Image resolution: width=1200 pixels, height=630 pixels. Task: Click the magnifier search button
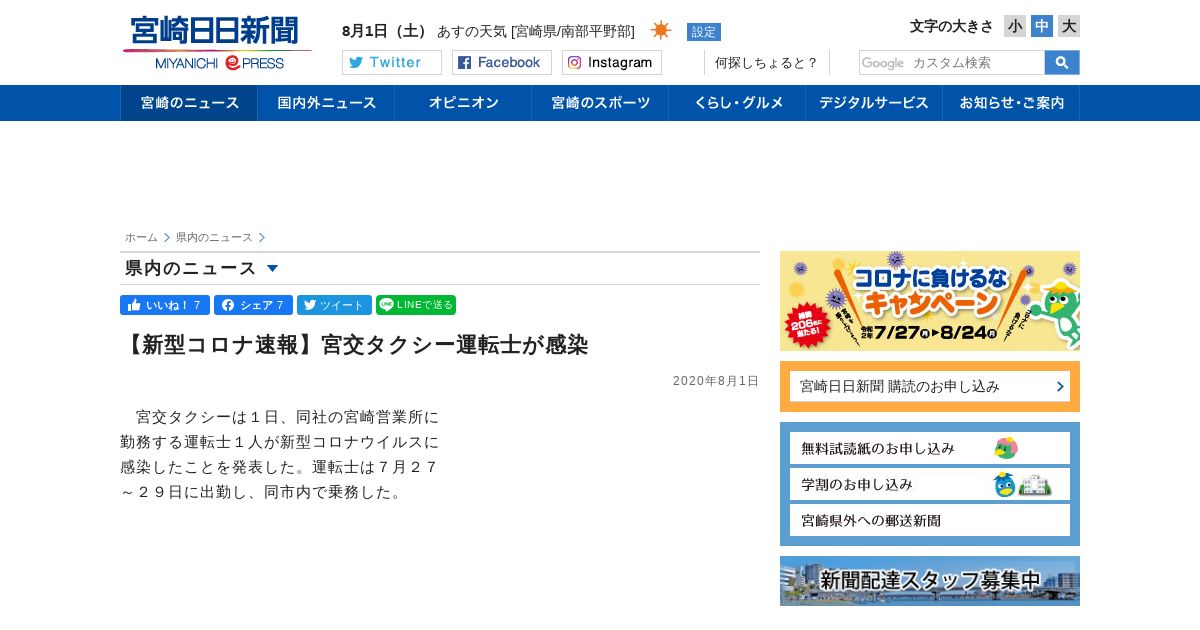[1062, 62]
